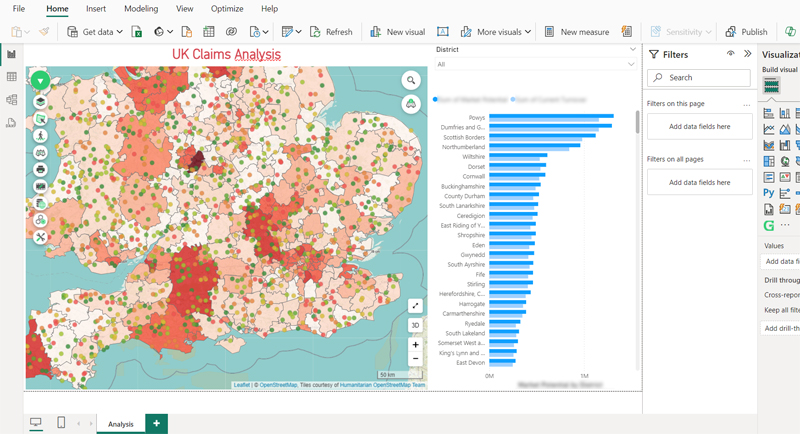Click the map image export tool

[x=40, y=186]
